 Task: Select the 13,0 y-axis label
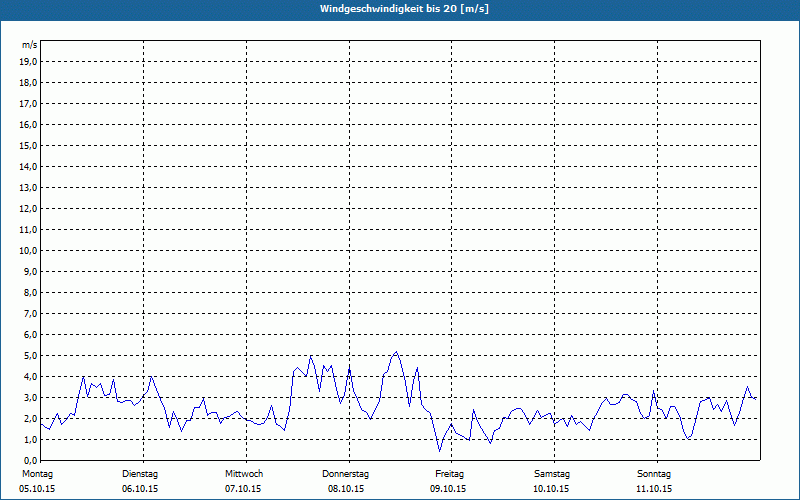28,188
